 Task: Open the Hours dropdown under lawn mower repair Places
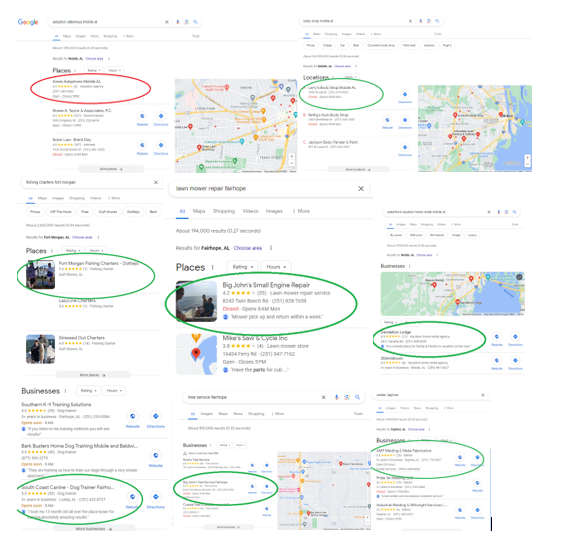coord(276,267)
